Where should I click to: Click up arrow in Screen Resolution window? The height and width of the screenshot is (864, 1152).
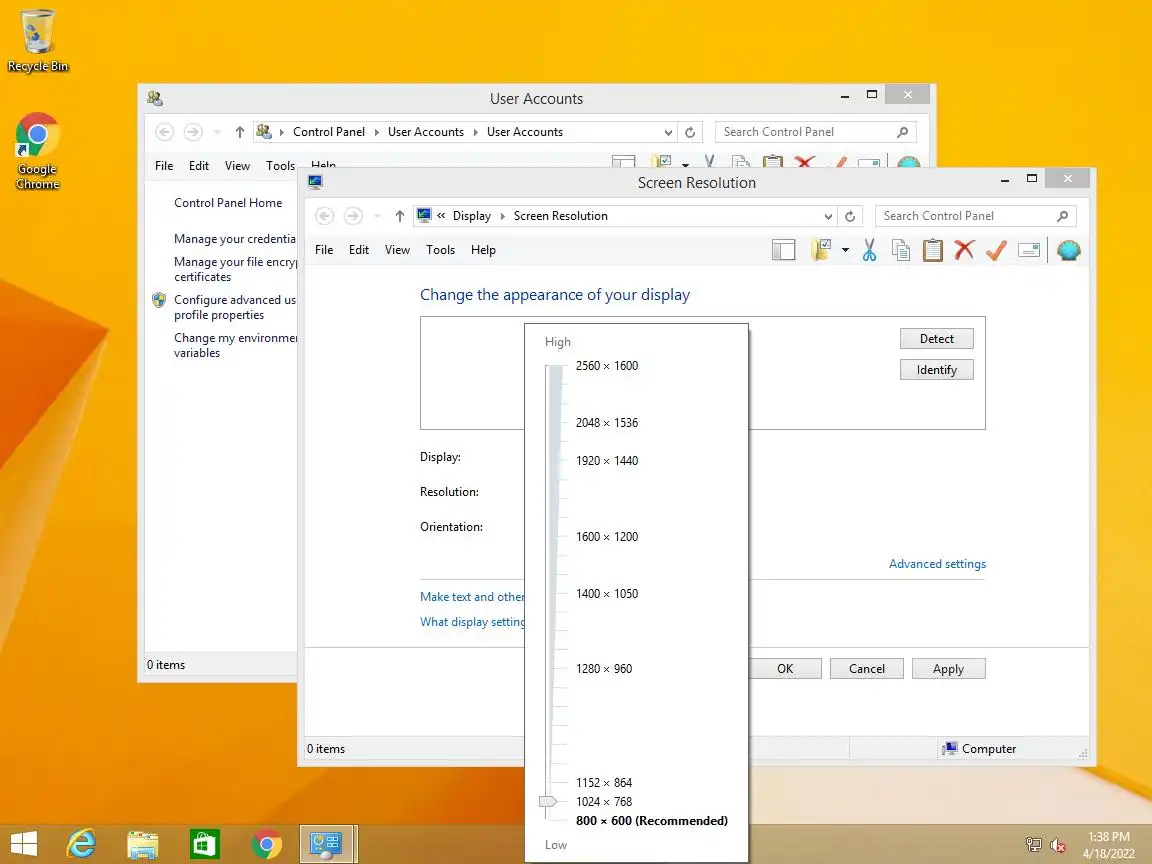tap(400, 216)
